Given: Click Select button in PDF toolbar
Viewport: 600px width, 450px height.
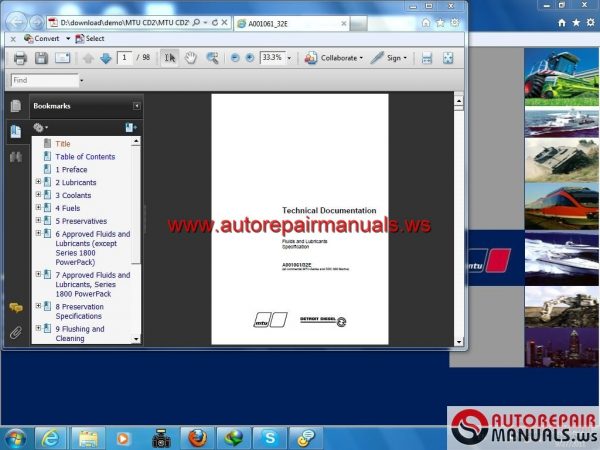Looking at the screenshot, I should point(90,39).
